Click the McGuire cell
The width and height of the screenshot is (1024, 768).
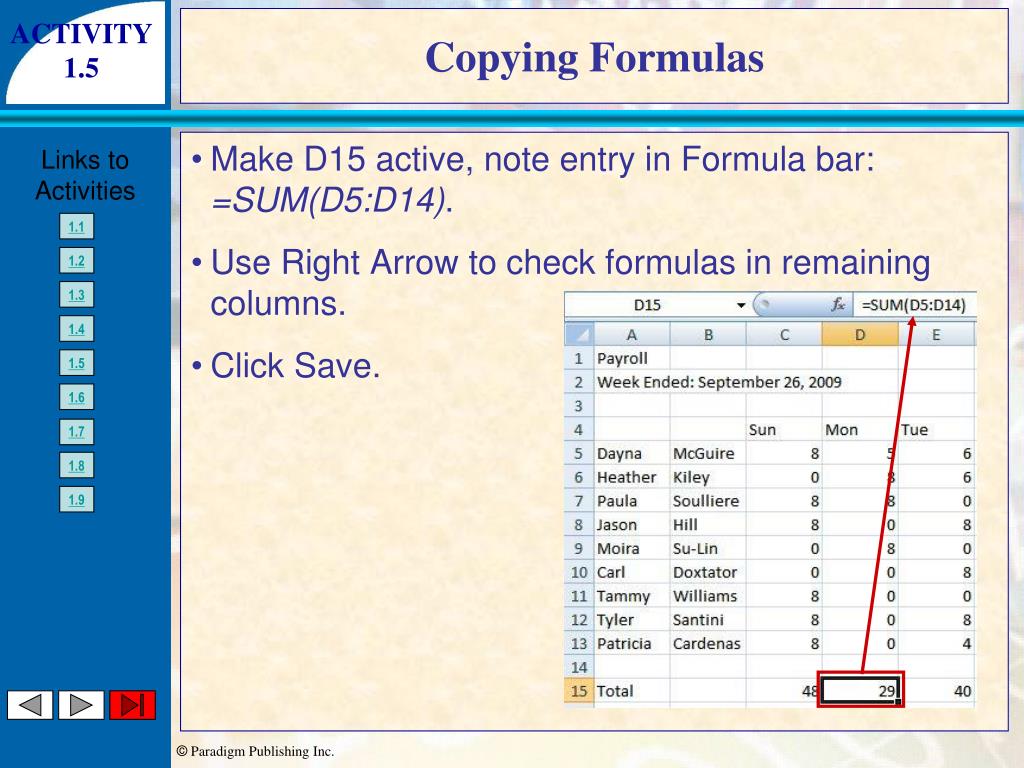[x=708, y=453]
